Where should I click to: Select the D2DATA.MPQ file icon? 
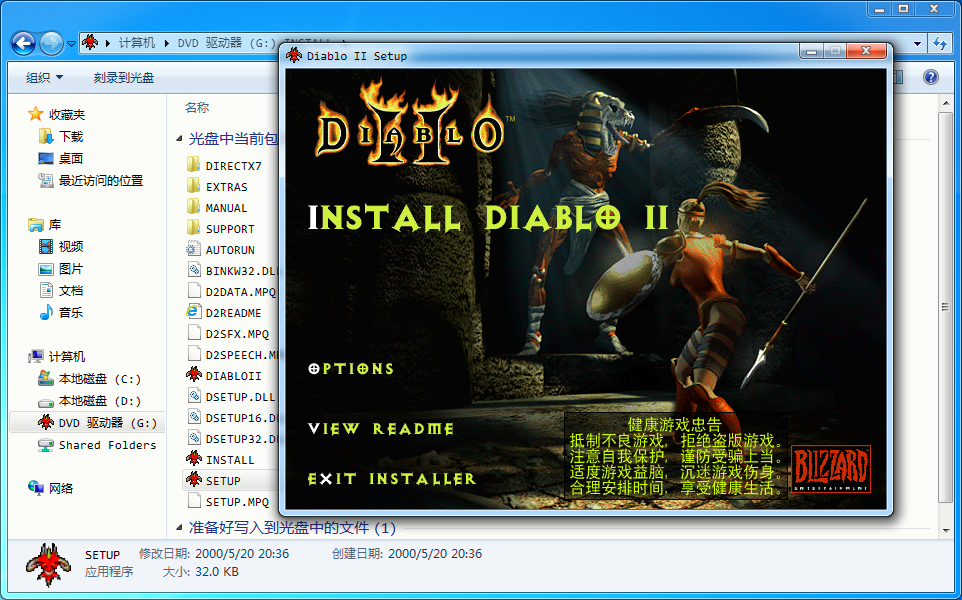pyautogui.click(x=193, y=291)
